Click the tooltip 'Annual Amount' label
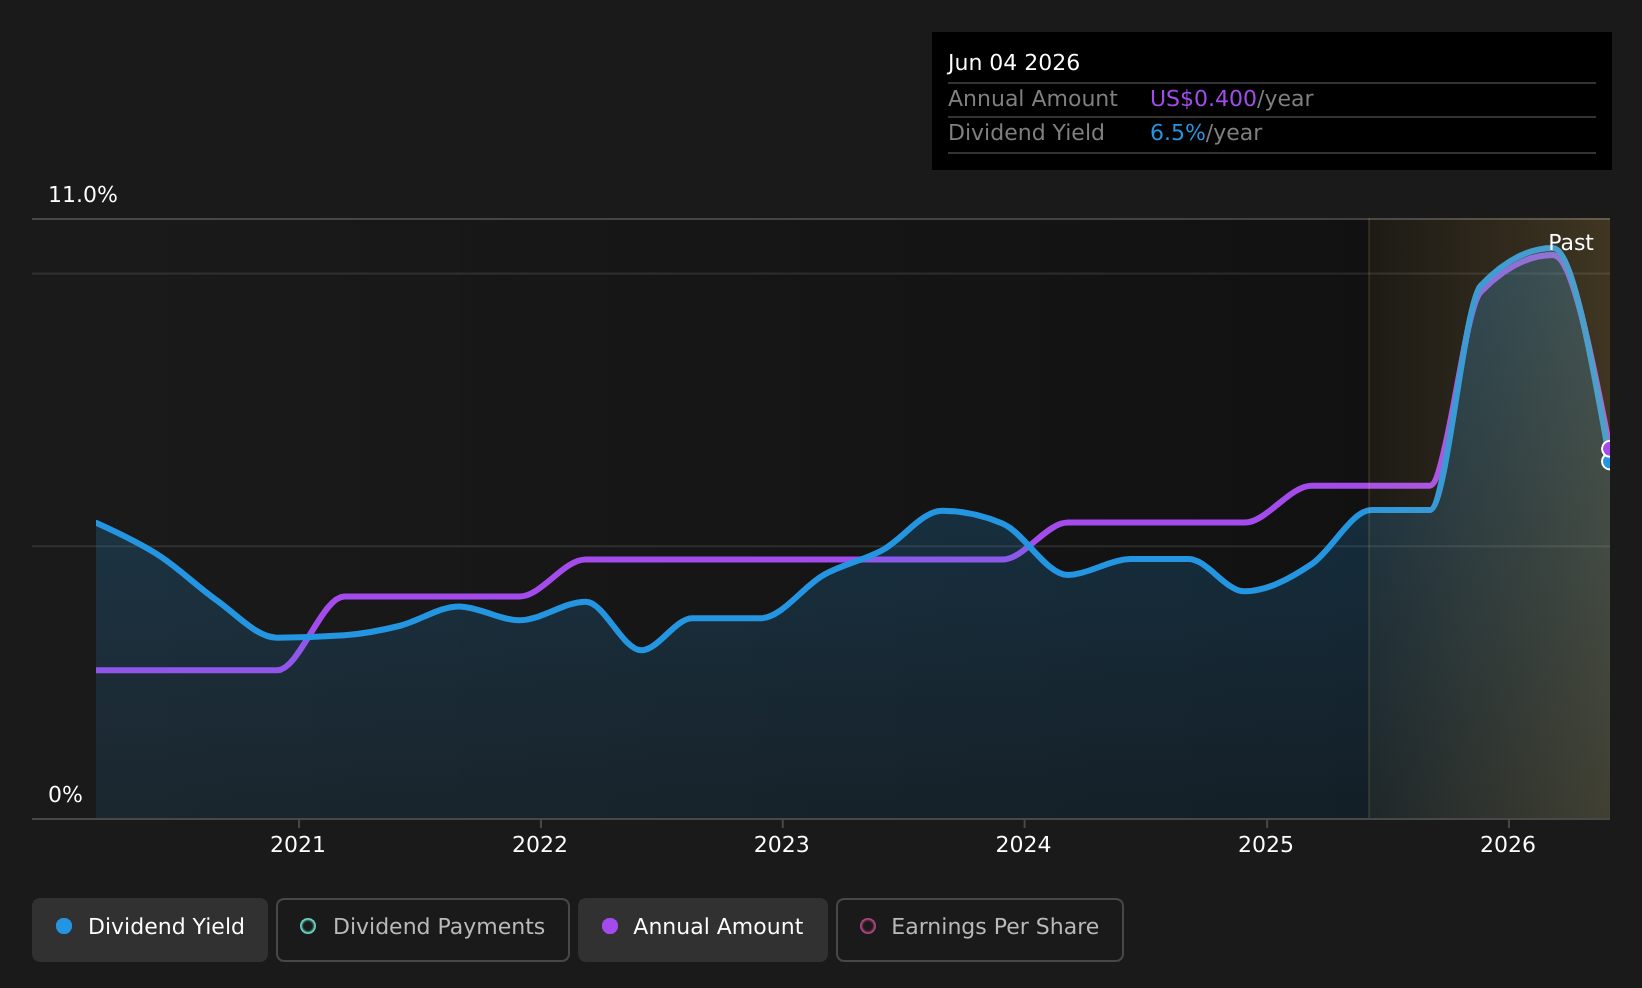This screenshot has height=988, width=1642. pos(1033,99)
